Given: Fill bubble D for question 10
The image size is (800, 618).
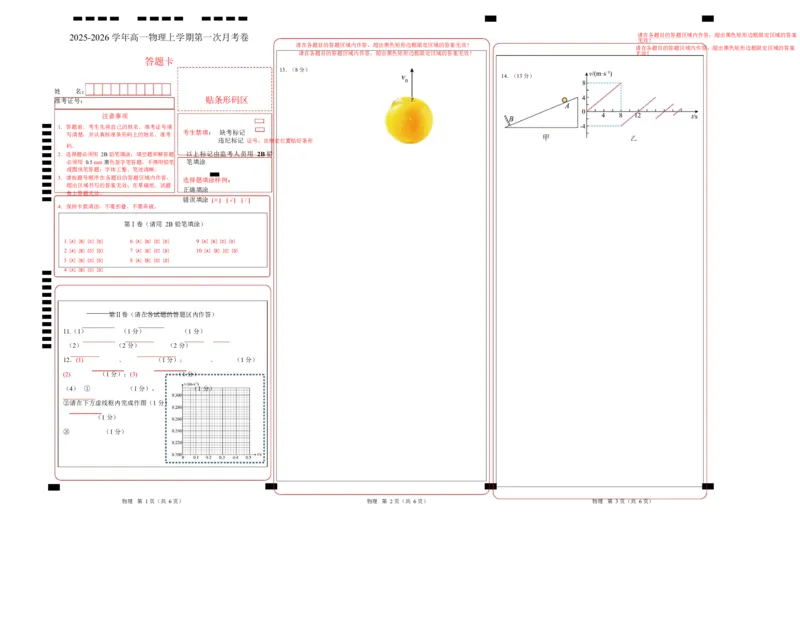Looking at the screenshot, I should point(235,250).
